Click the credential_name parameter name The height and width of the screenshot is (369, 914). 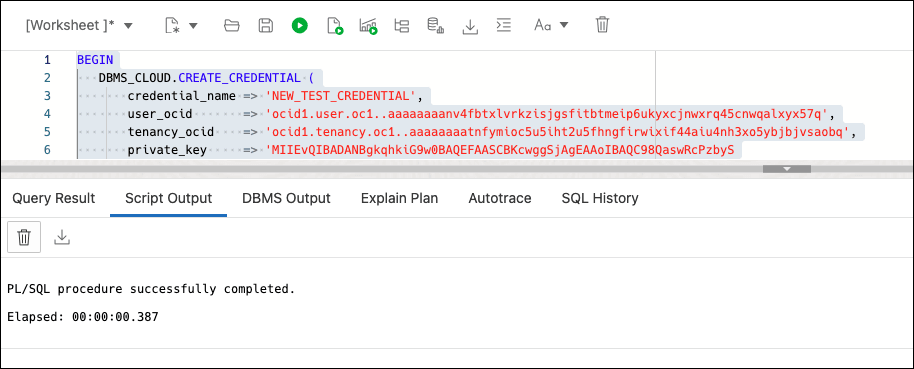[x=182, y=96]
